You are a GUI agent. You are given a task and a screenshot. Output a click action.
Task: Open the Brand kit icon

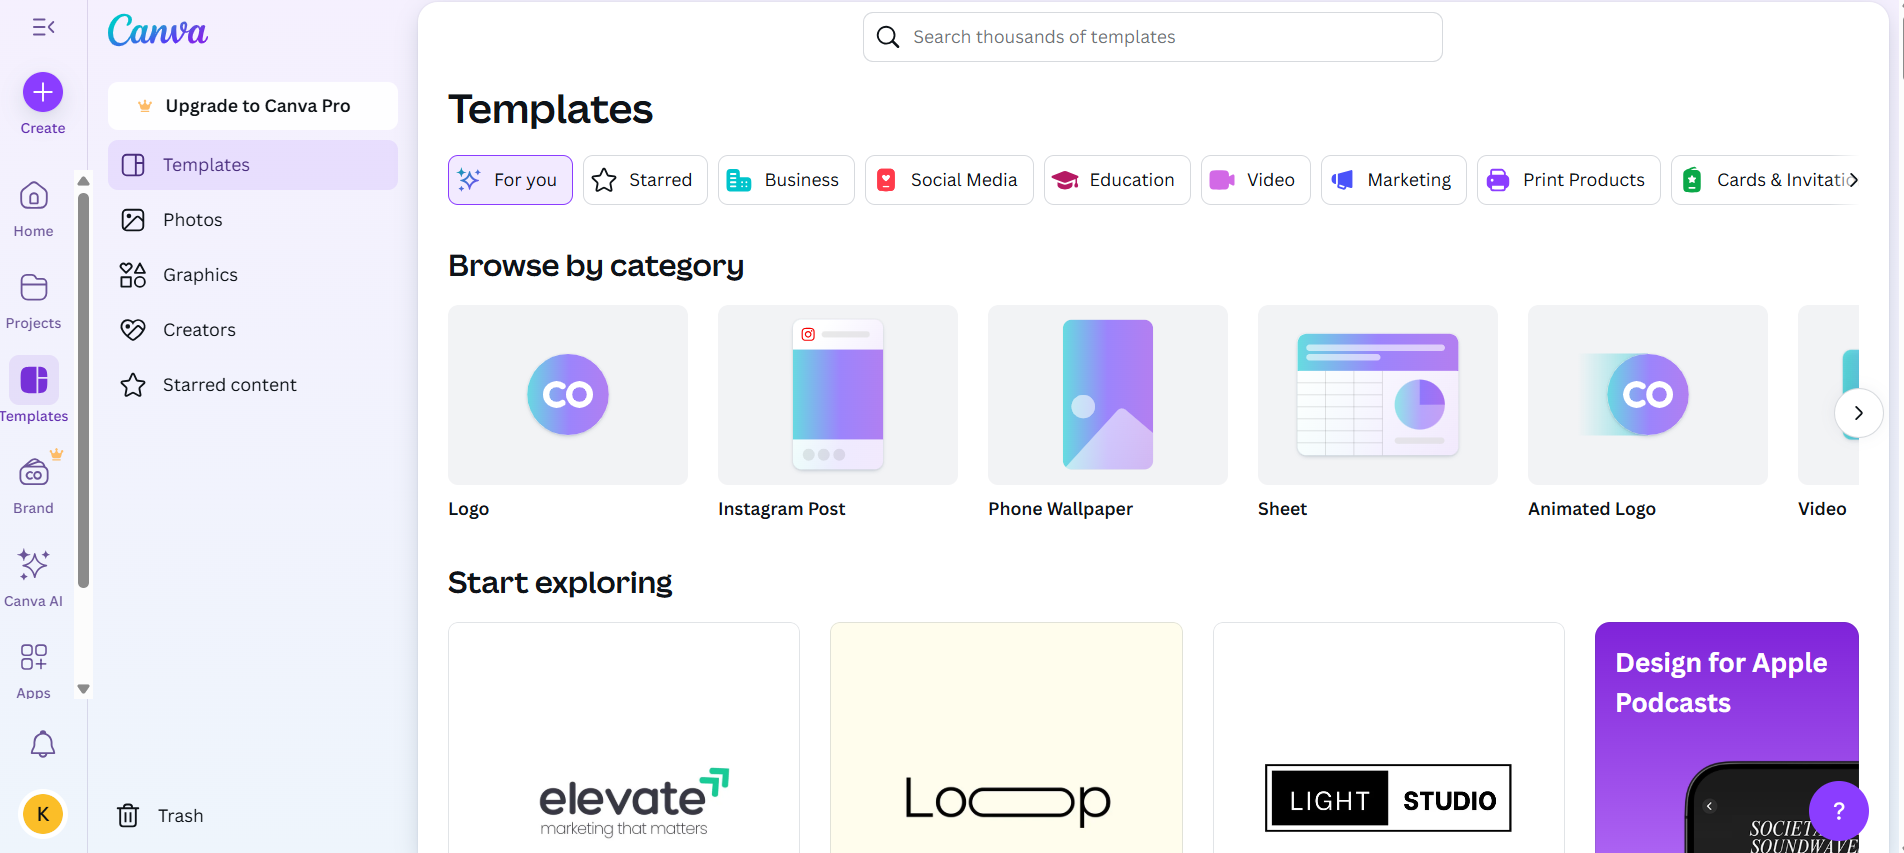34,472
